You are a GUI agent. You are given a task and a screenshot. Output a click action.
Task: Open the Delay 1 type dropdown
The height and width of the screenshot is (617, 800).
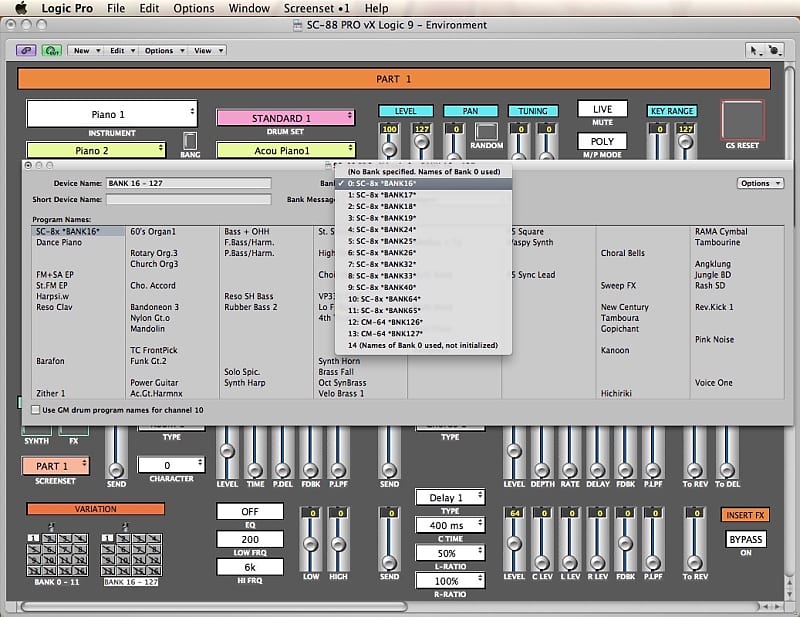pyautogui.click(x=449, y=498)
